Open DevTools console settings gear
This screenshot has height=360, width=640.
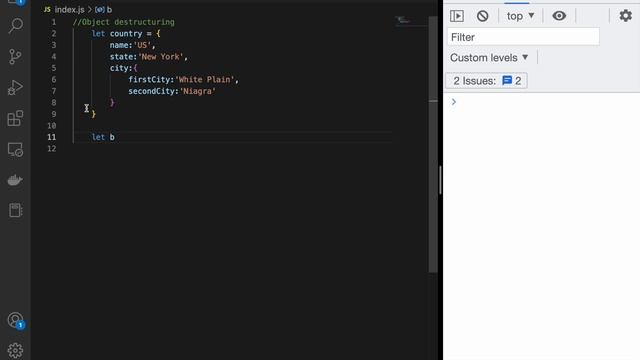point(625,16)
